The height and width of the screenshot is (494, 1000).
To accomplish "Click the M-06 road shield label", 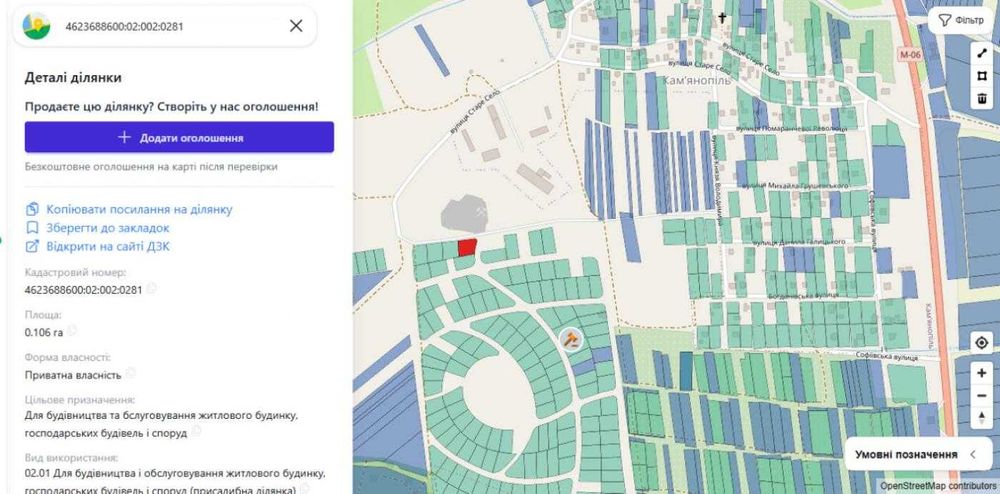I will click(910, 55).
